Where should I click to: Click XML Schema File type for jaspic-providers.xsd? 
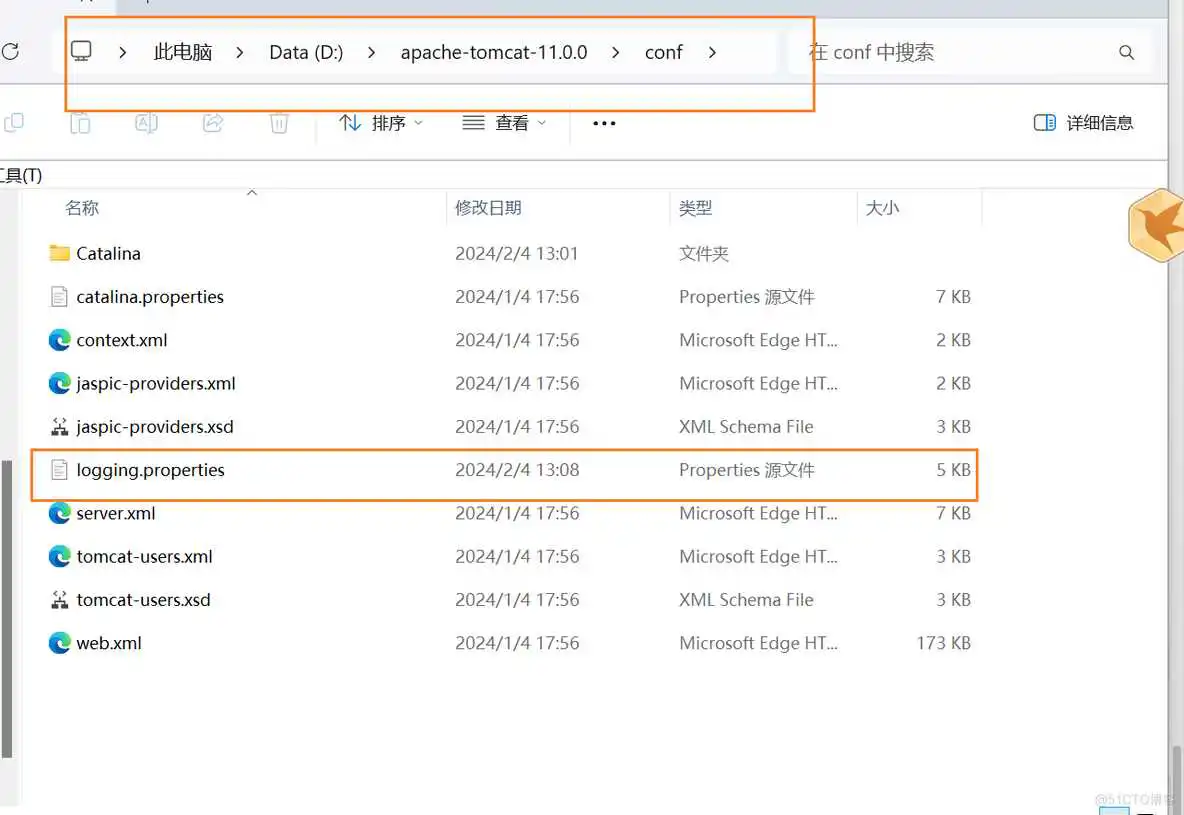click(746, 427)
